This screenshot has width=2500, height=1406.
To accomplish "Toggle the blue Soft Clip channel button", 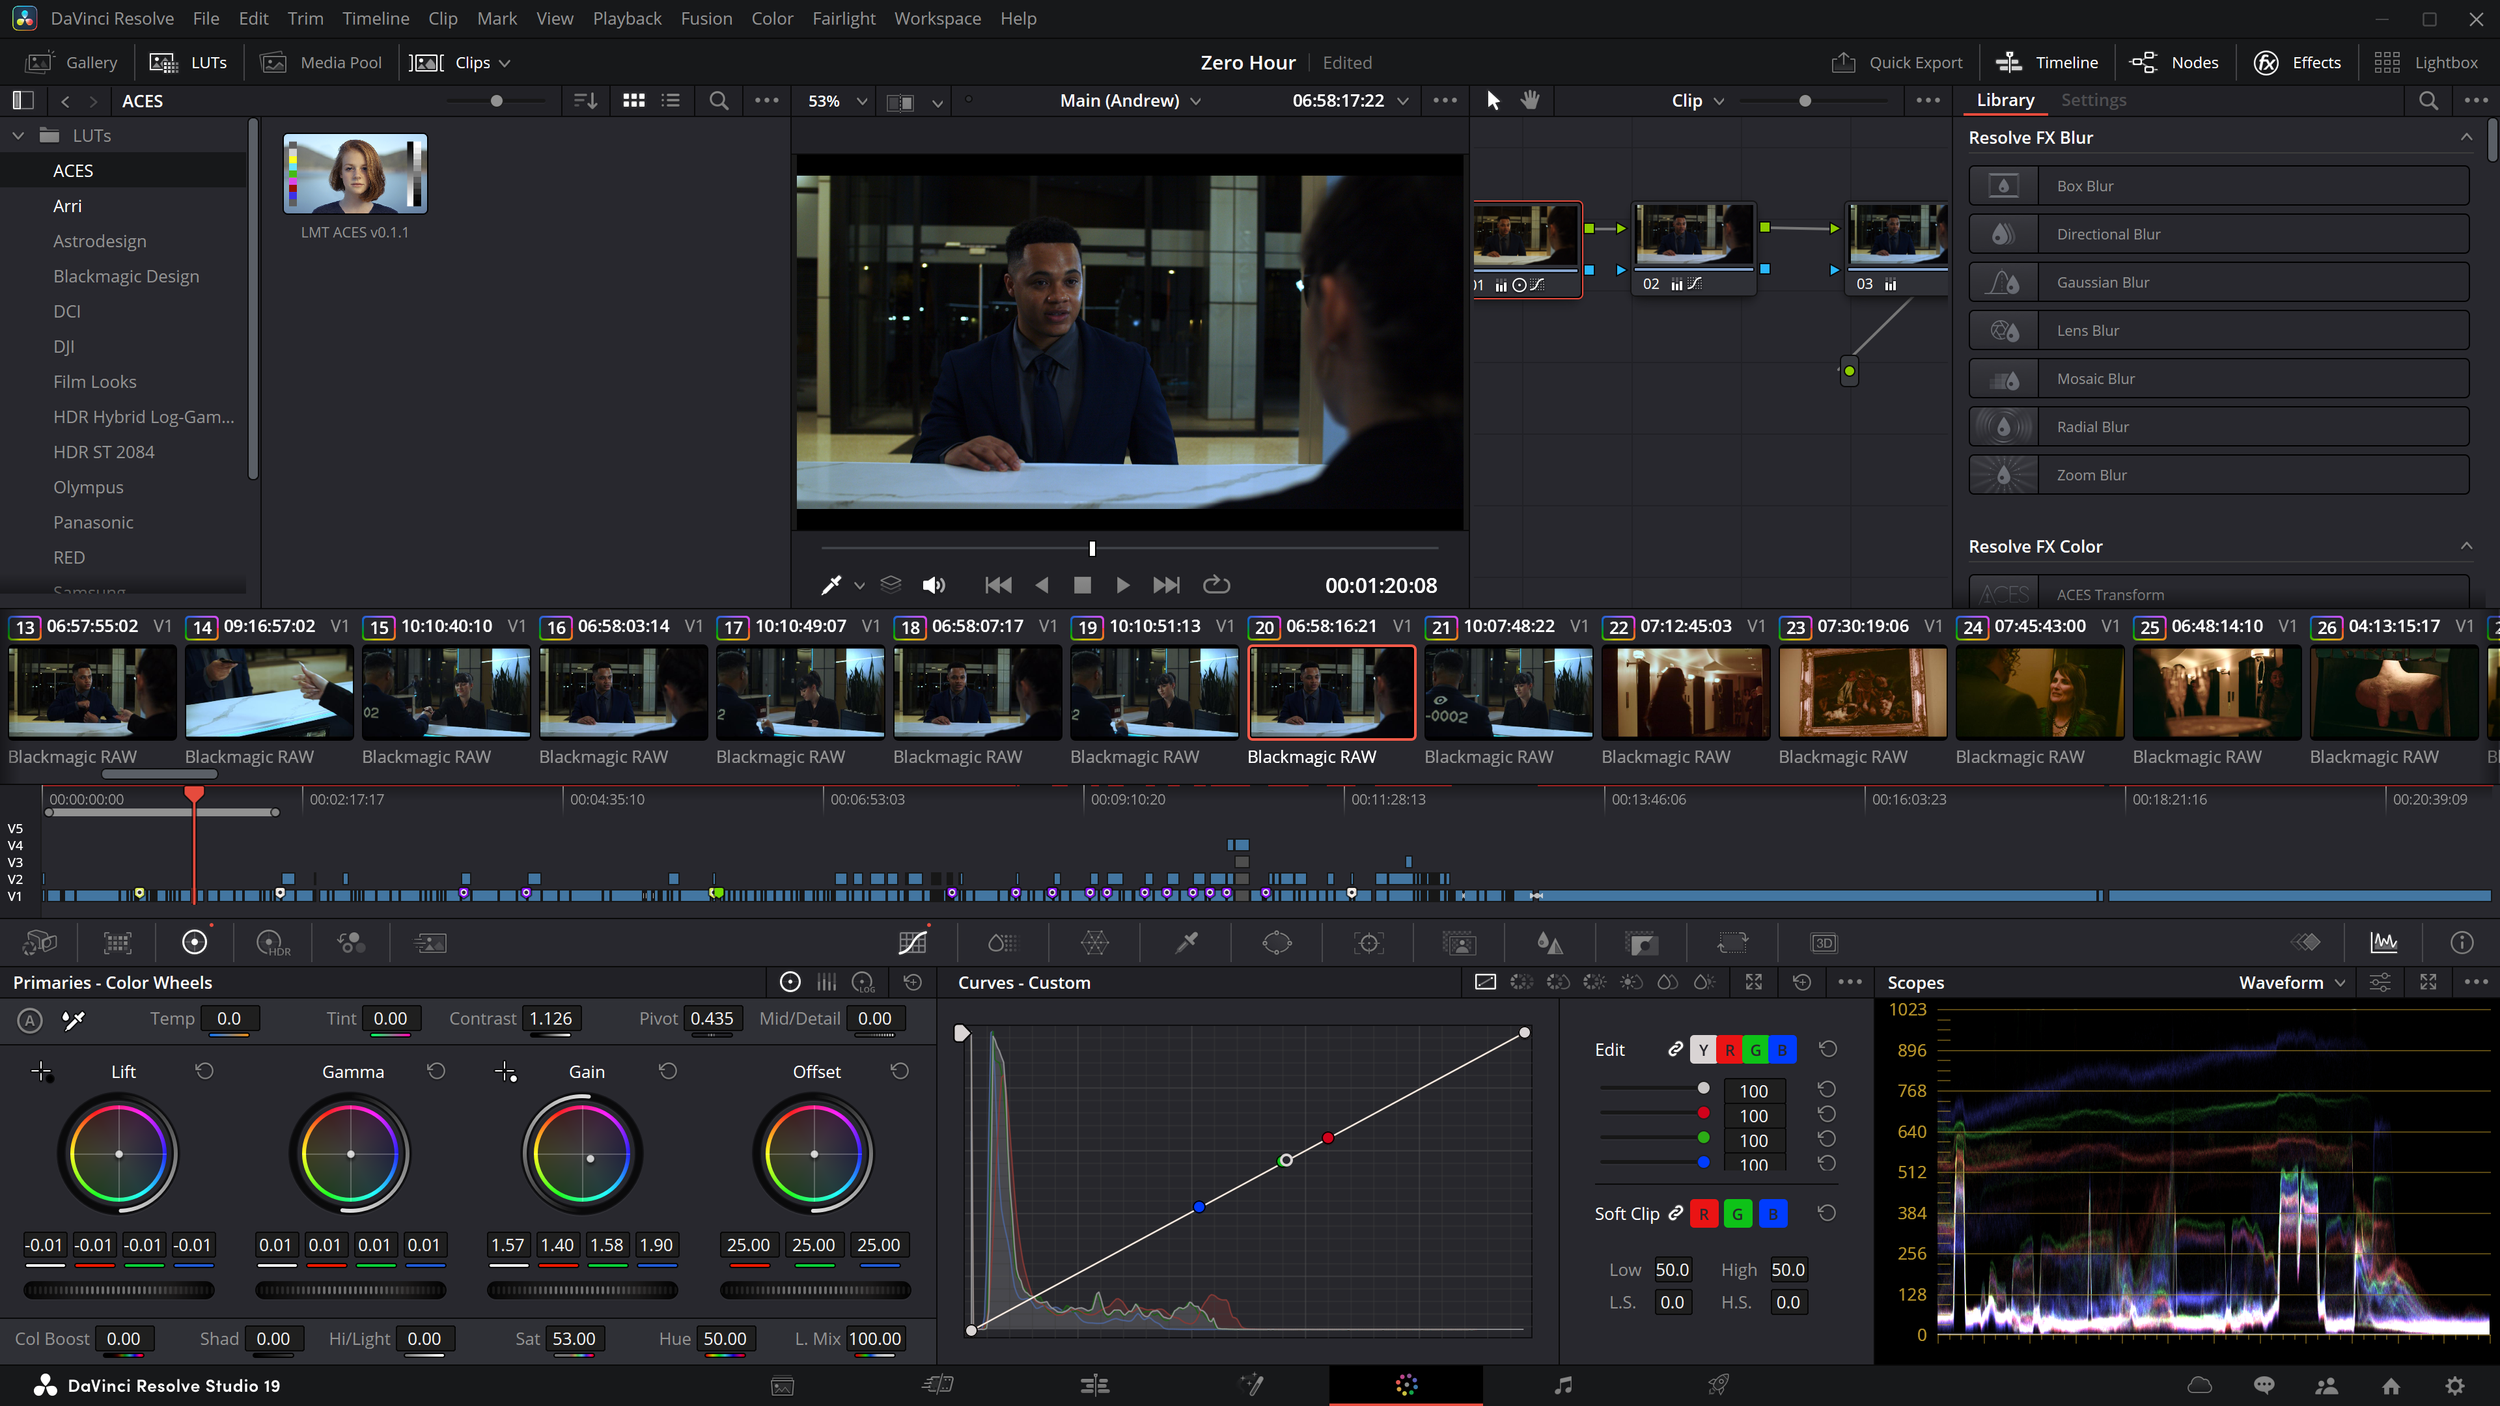I will pyautogui.click(x=1772, y=1214).
